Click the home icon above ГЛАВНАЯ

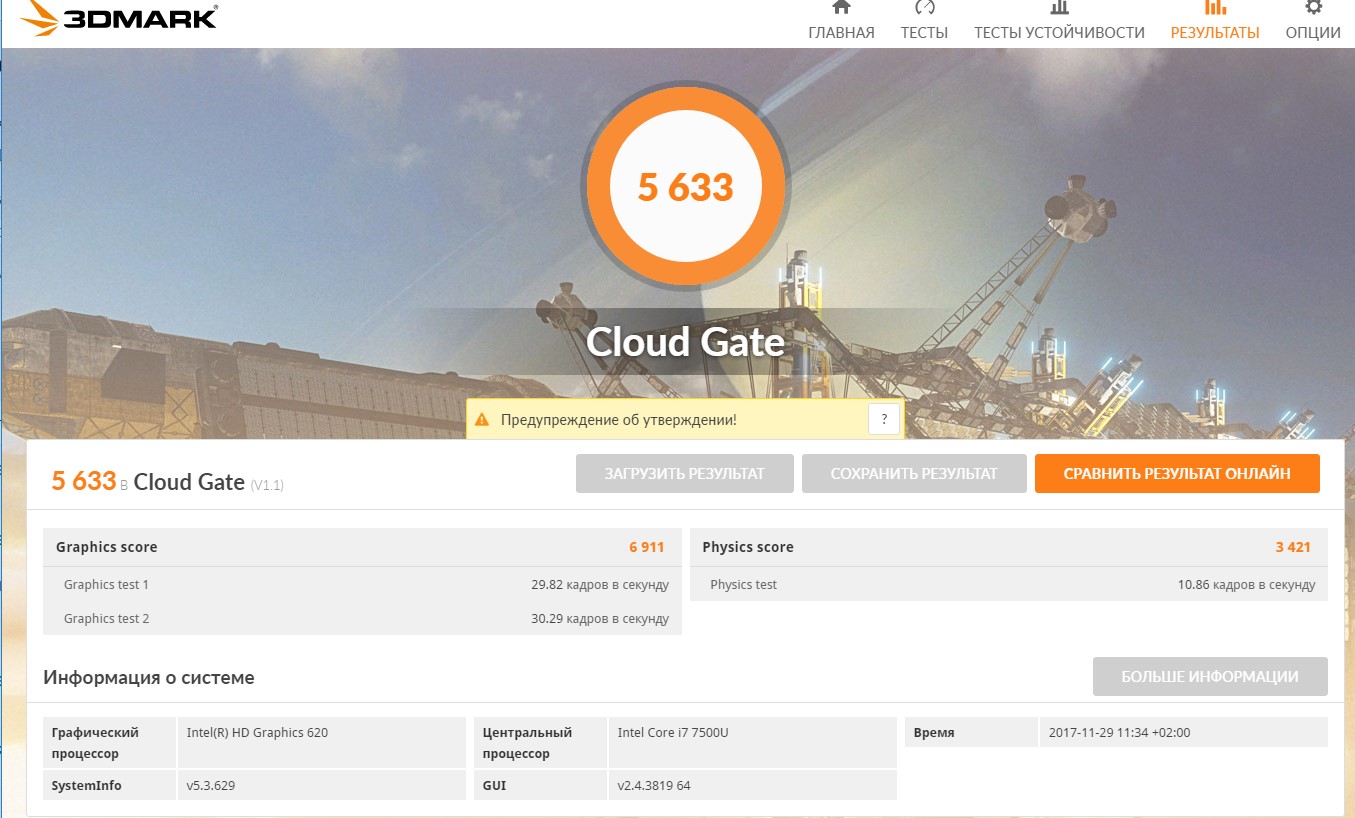(841, 7)
